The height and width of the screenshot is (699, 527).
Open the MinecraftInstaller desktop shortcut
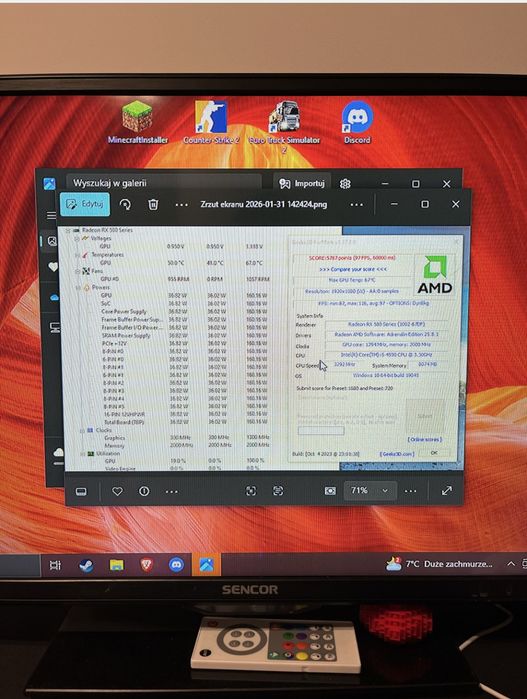point(138,122)
